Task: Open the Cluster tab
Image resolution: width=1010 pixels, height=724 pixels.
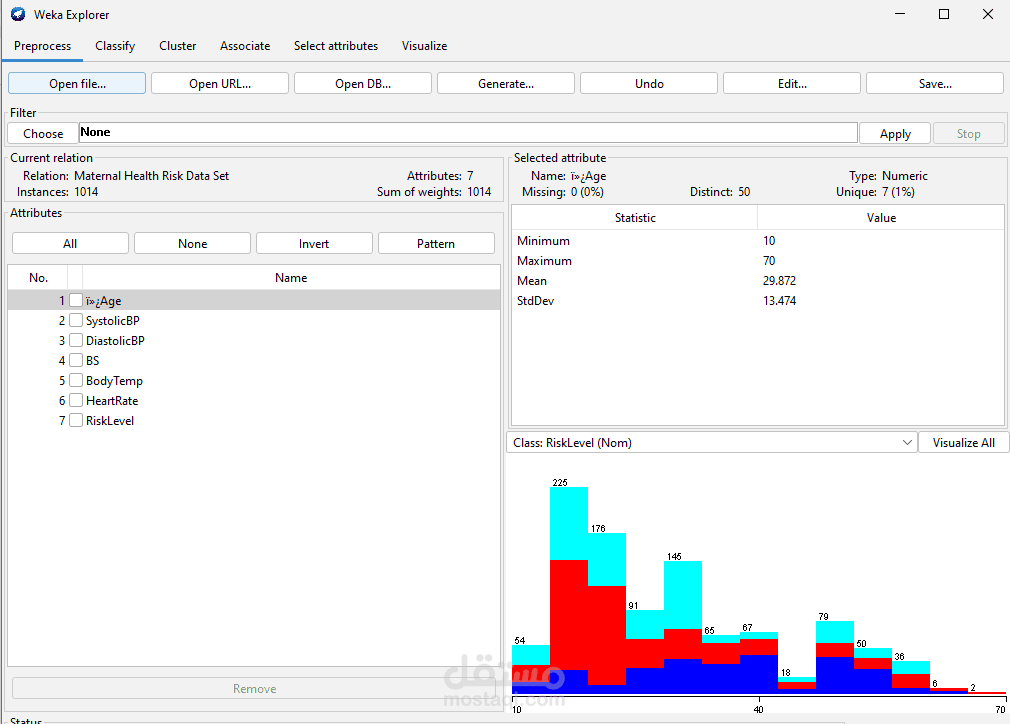Action: (178, 46)
